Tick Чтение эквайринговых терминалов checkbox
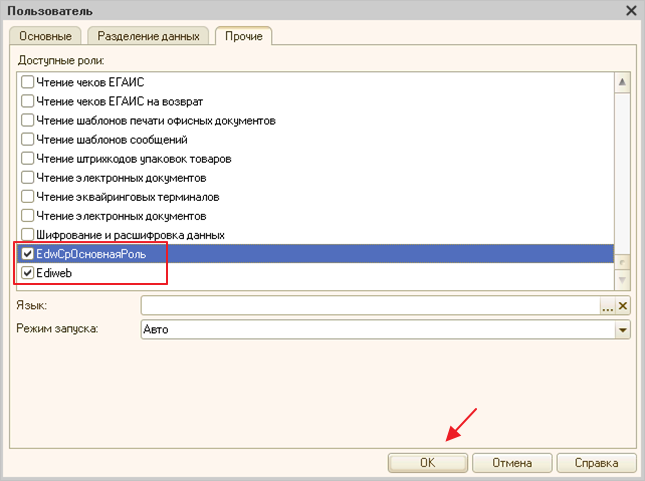 (28, 197)
